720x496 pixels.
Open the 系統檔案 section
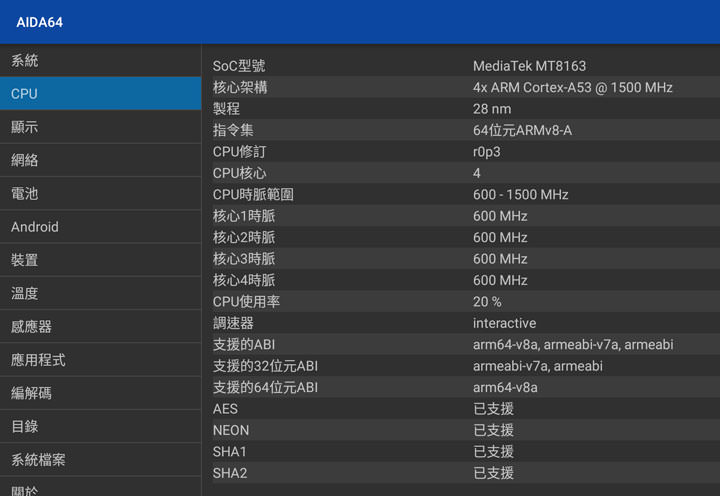[x=100, y=460]
